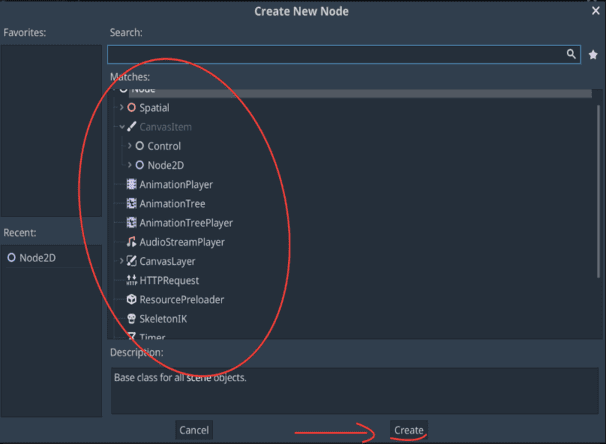Screen dimensions: 606x444
Task: Click the SkeletonIK skull icon
Action: click(x=131, y=319)
